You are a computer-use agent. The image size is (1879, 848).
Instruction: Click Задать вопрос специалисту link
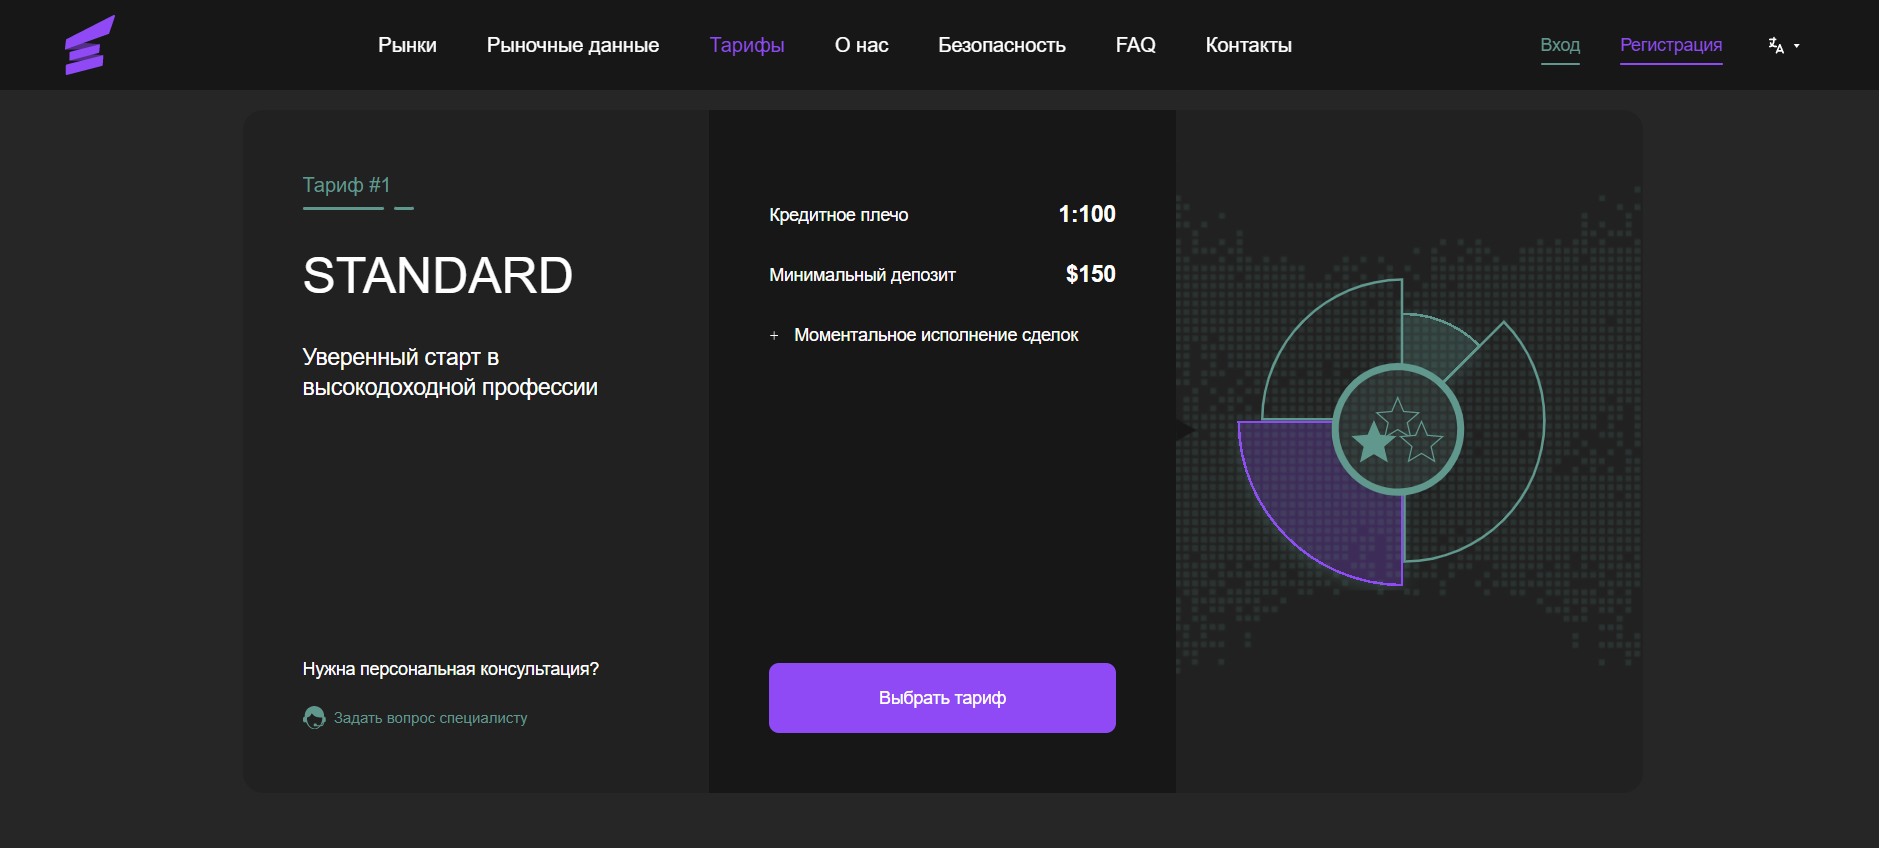tap(430, 718)
